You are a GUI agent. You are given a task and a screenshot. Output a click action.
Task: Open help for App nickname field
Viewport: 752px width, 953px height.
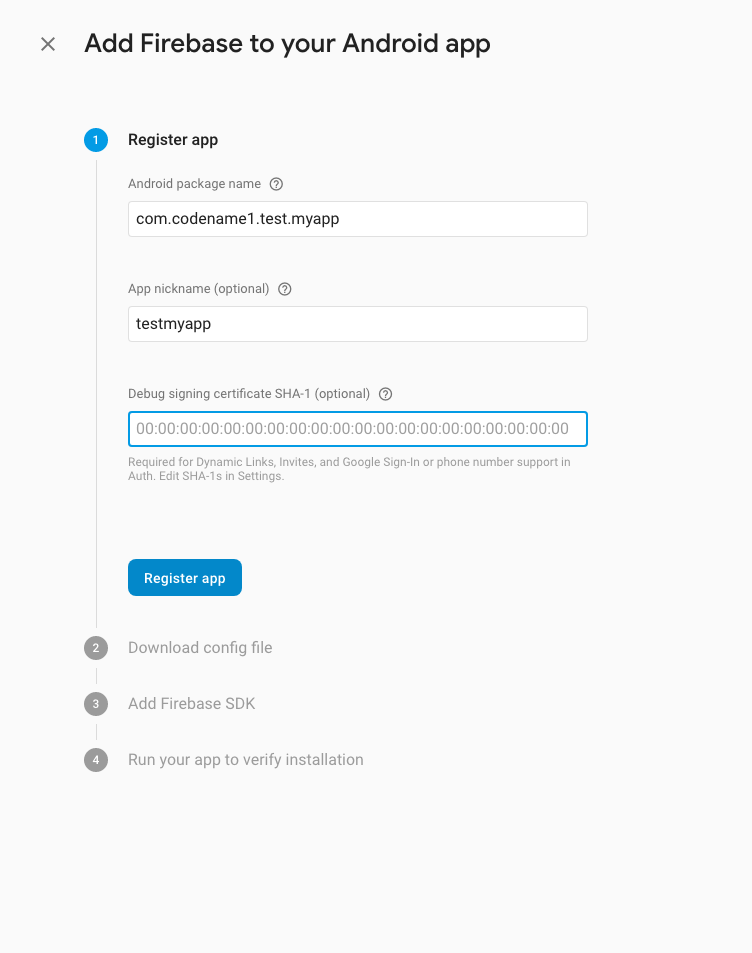[x=284, y=289]
